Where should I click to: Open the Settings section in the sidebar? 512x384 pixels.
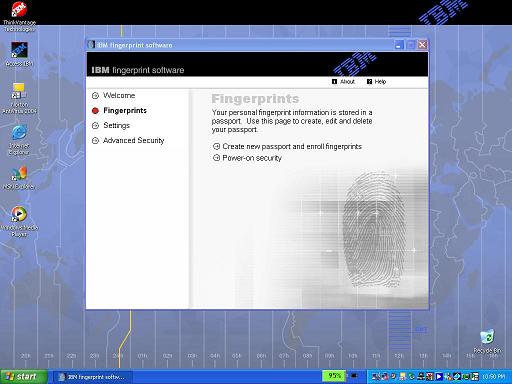[111, 126]
